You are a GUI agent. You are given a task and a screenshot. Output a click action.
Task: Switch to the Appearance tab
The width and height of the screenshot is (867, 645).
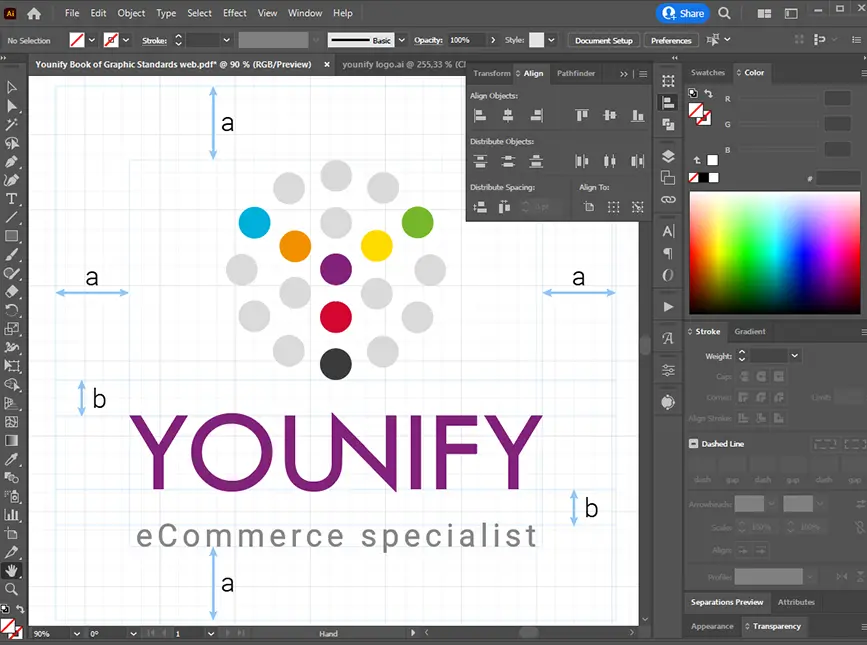[x=712, y=626]
